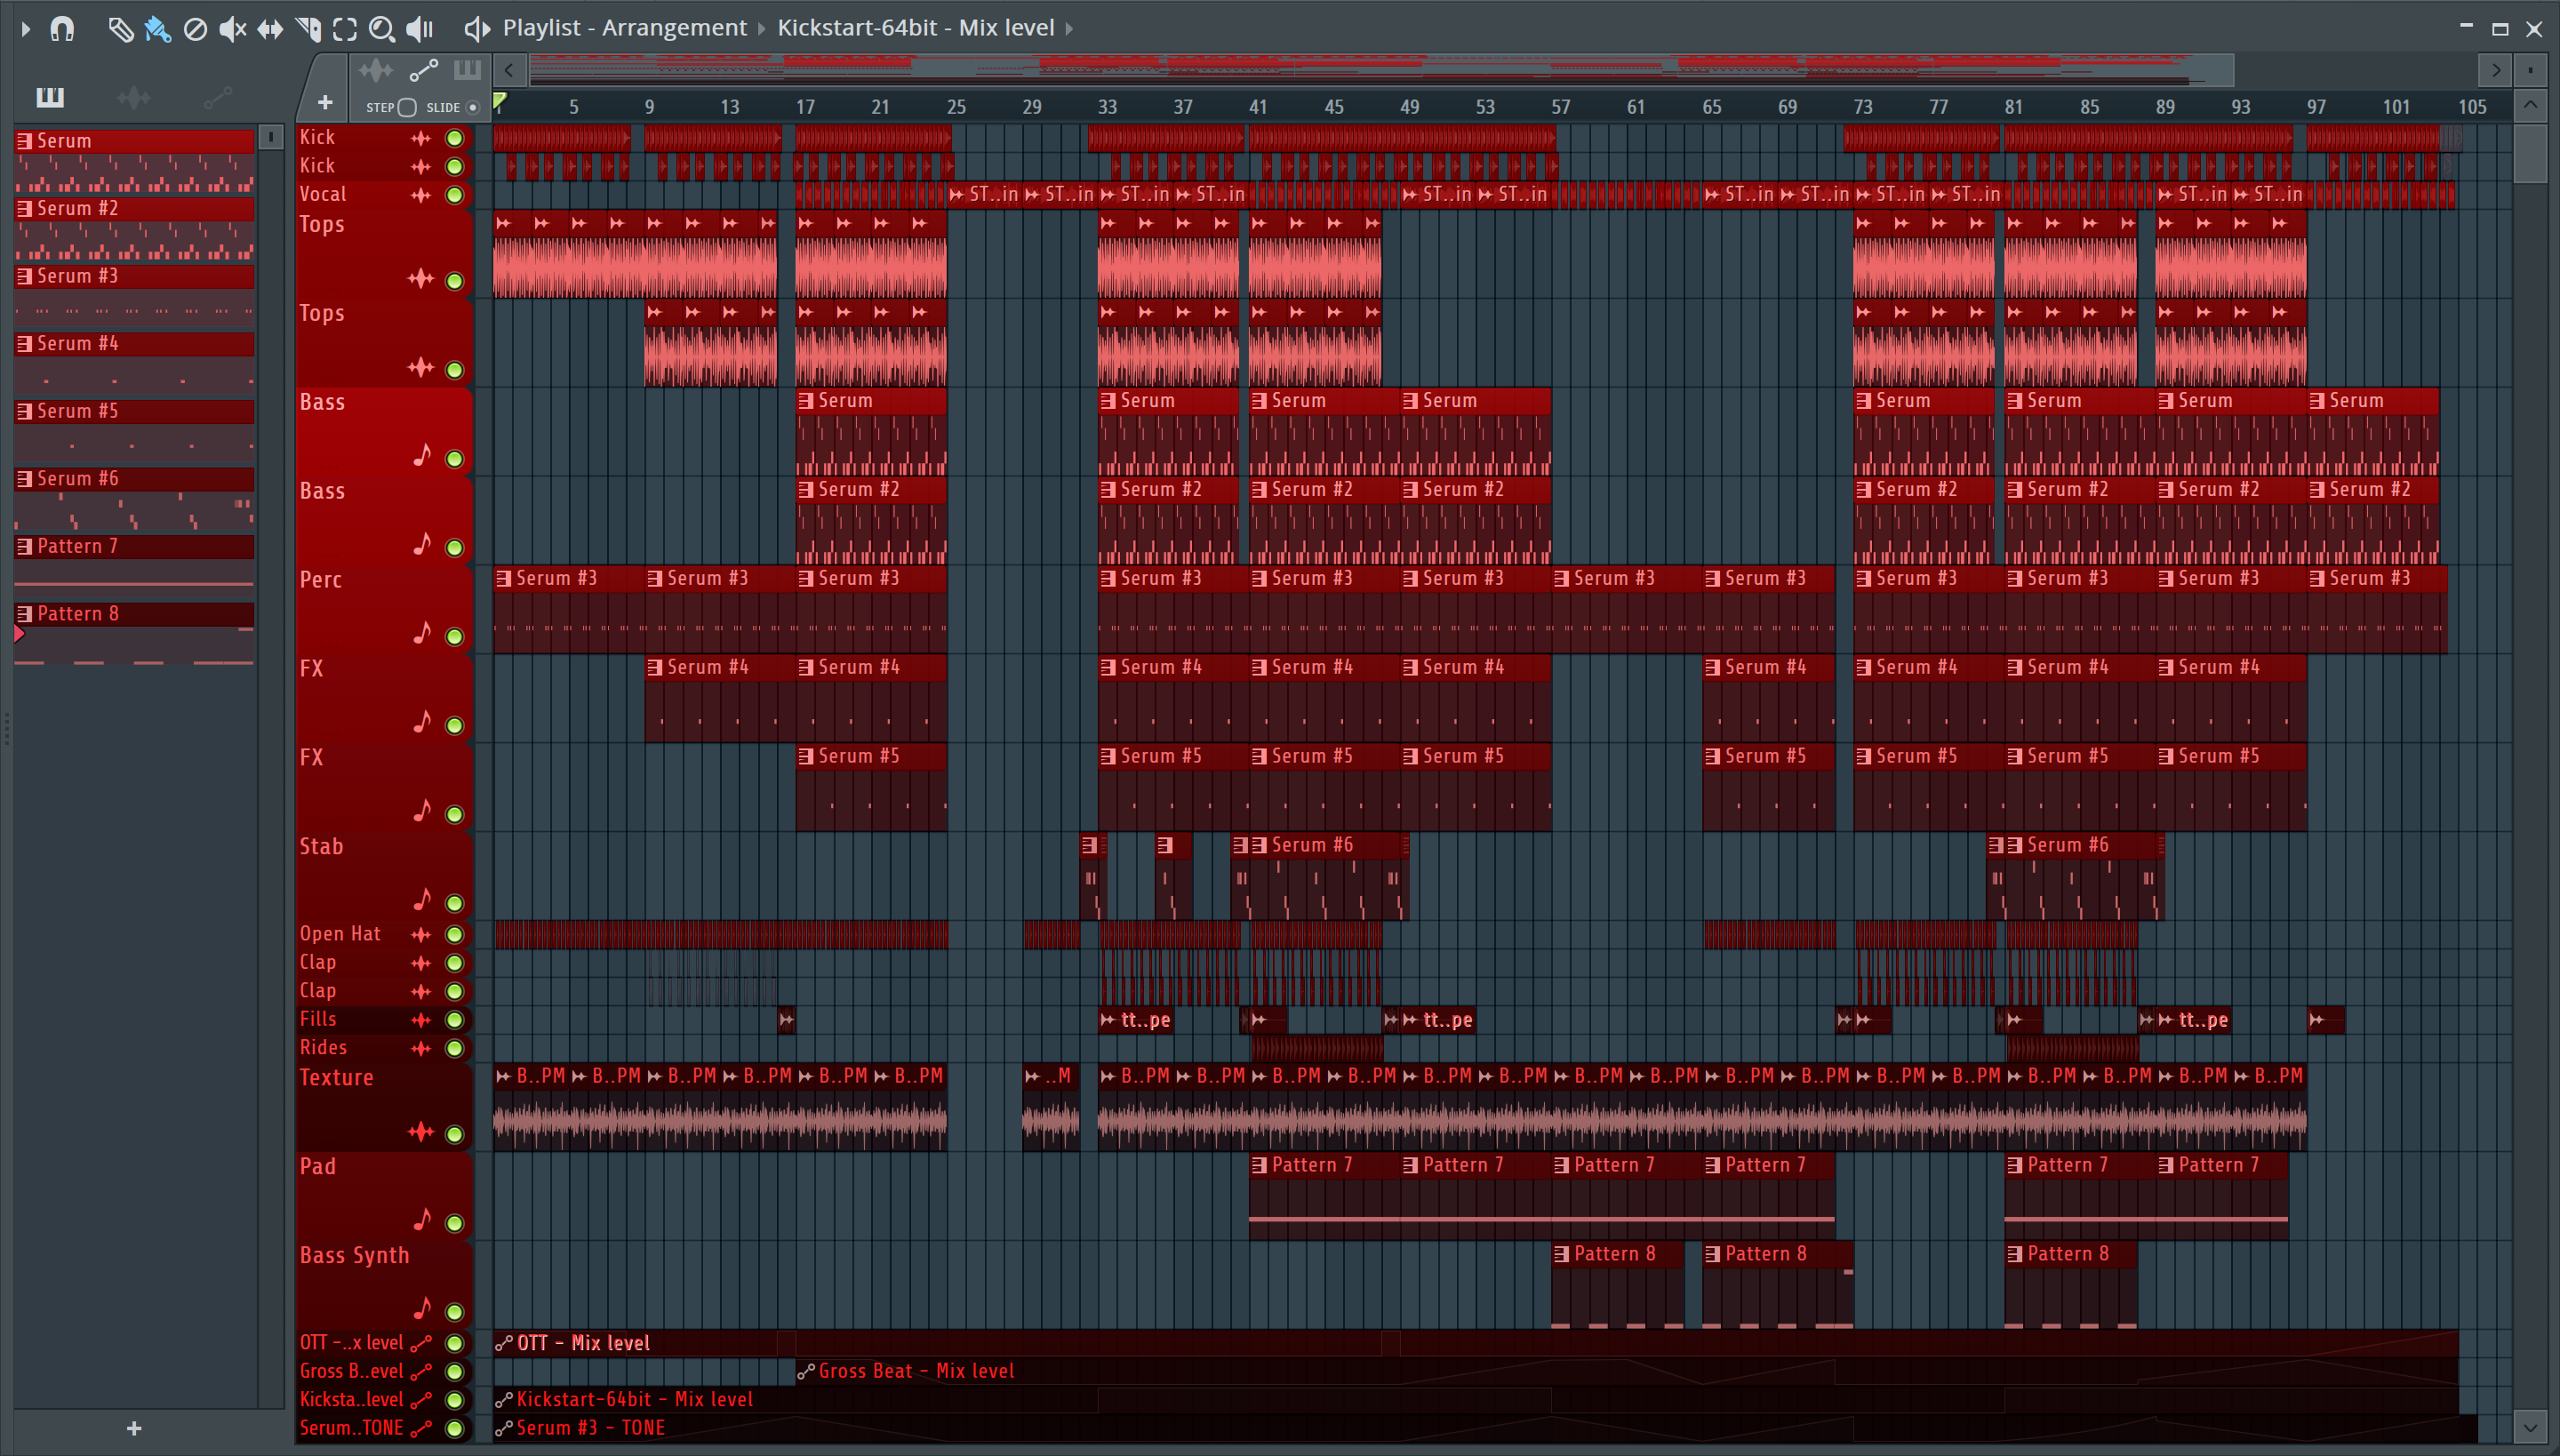Open the Playlist options menu arrow
Screen dimensions: 2560x1456
pyautogui.click(x=26, y=28)
